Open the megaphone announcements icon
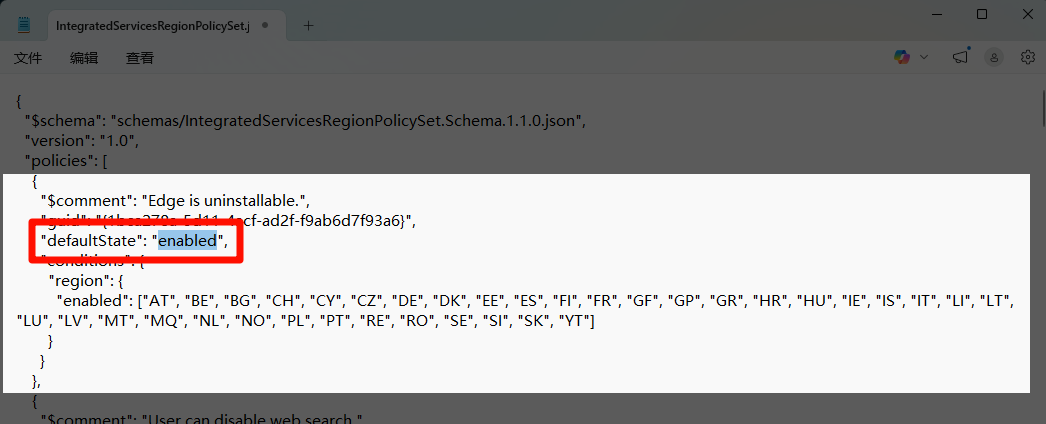The image size is (1046, 424). [x=960, y=57]
